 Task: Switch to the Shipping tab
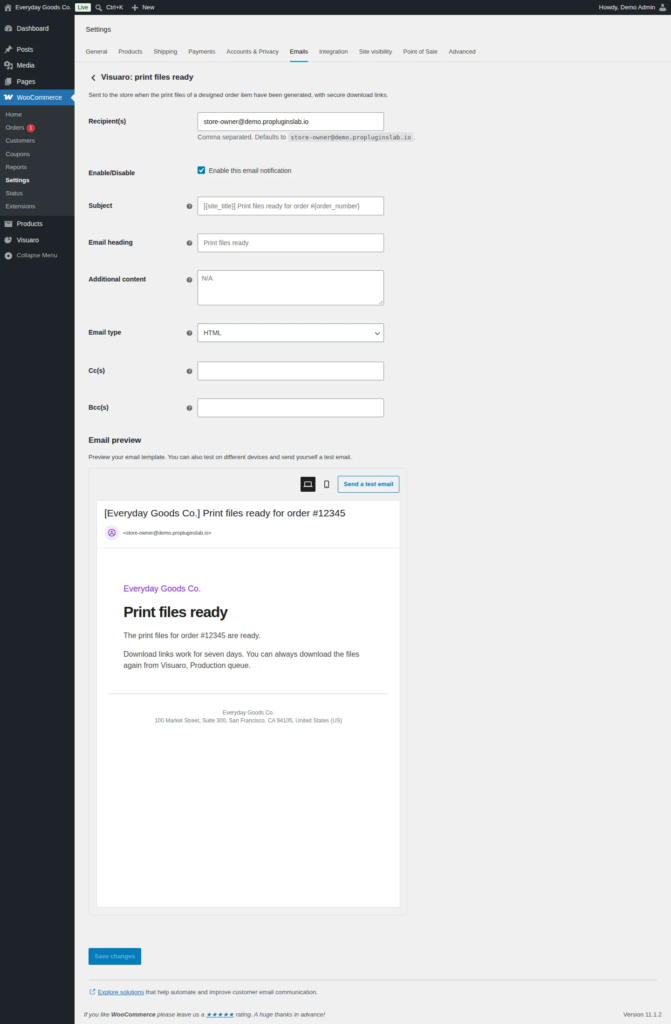(165, 52)
